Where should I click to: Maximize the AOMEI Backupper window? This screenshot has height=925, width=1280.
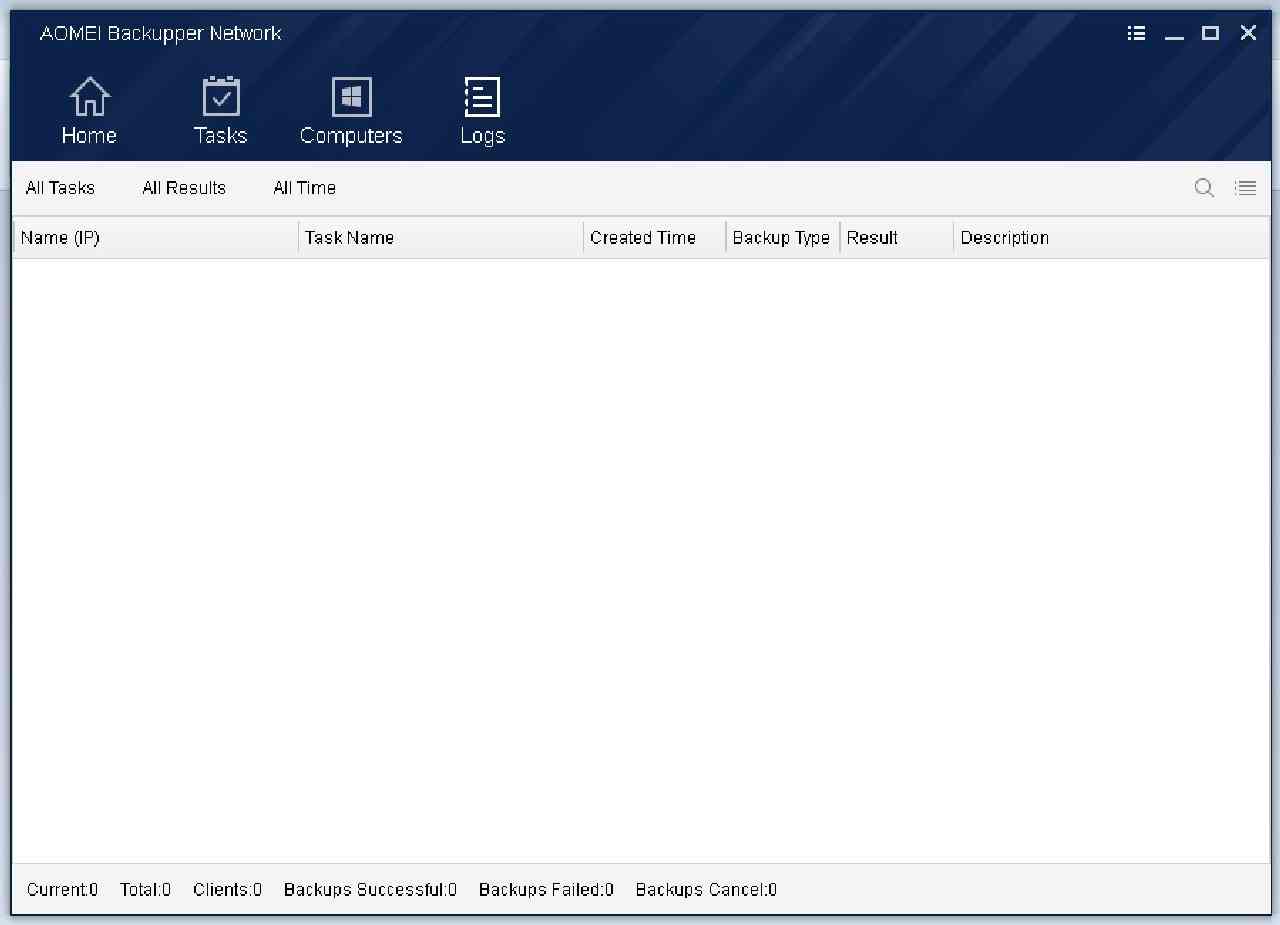(1210, 33)
